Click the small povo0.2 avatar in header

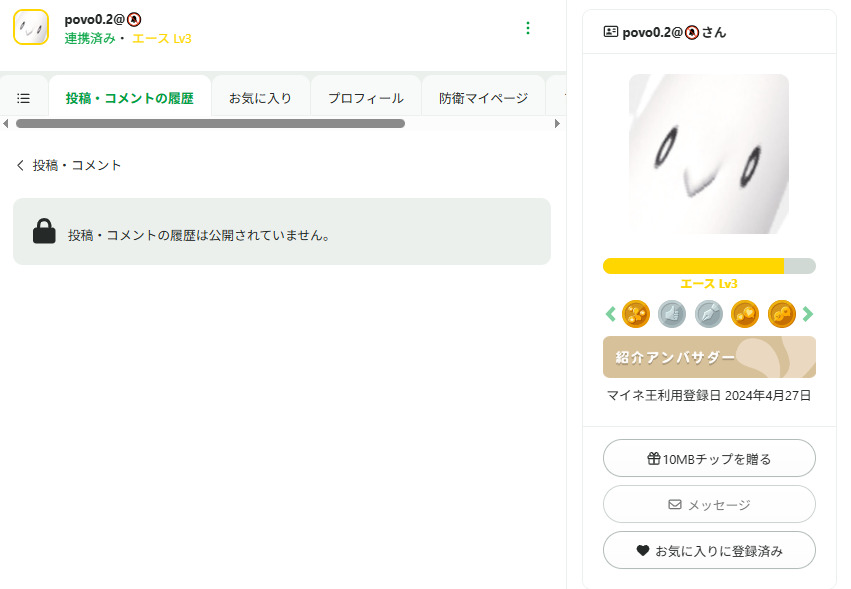point(31,27)
